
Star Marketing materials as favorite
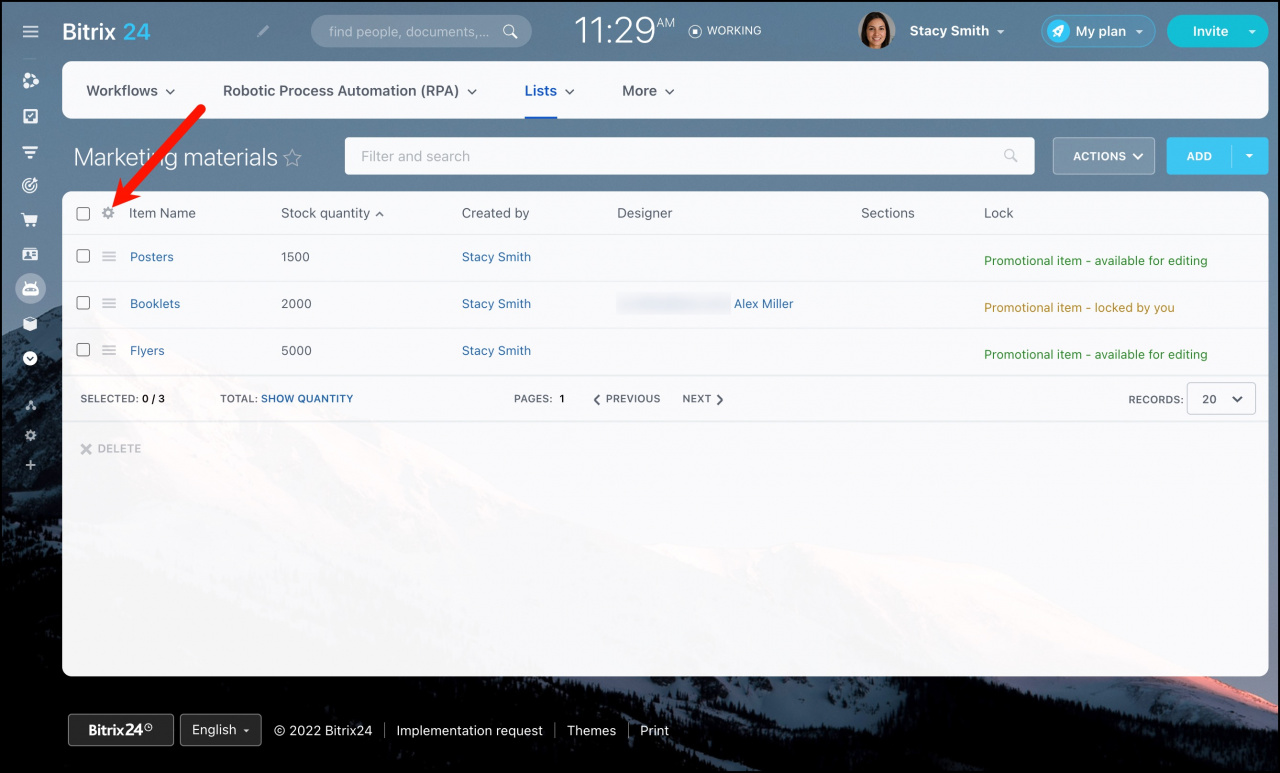tap(292, 157)
